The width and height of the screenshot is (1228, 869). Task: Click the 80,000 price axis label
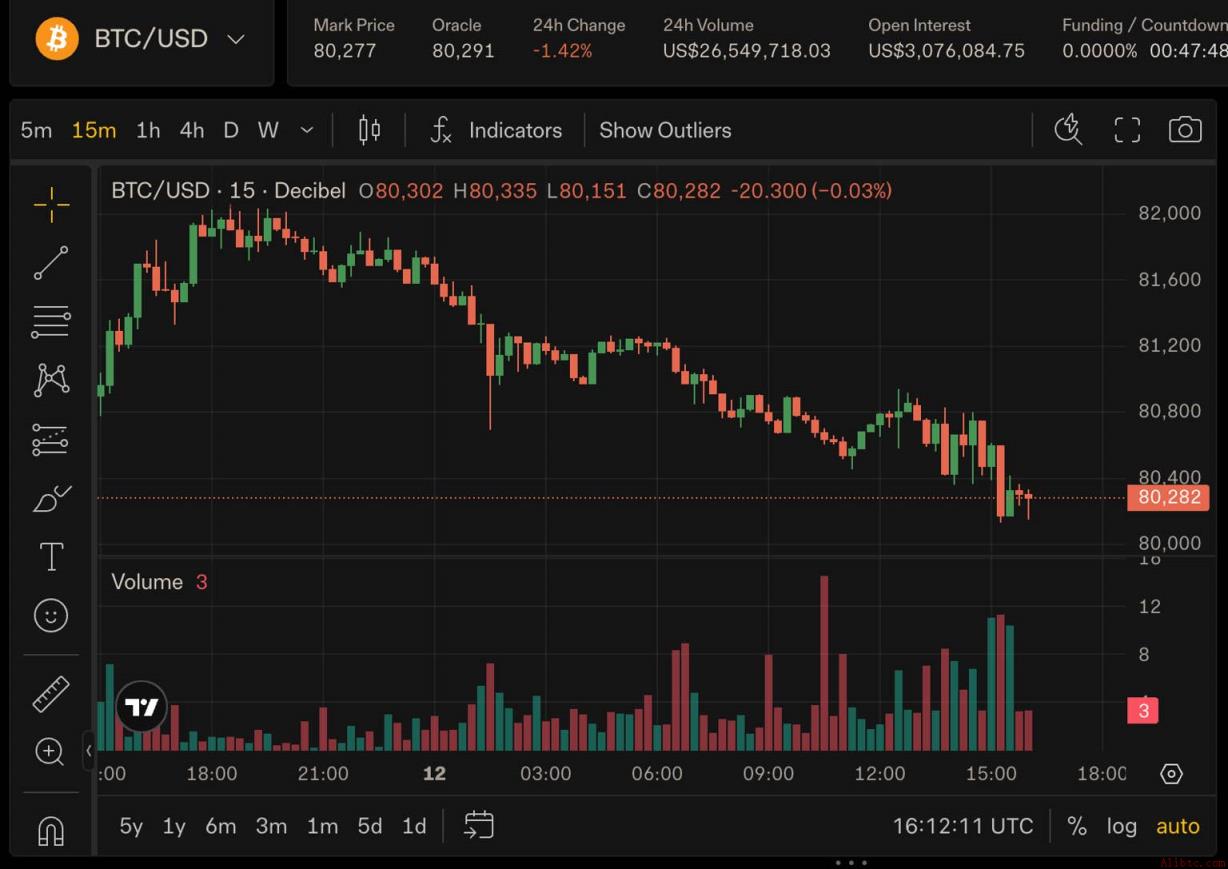(1170, 543)
